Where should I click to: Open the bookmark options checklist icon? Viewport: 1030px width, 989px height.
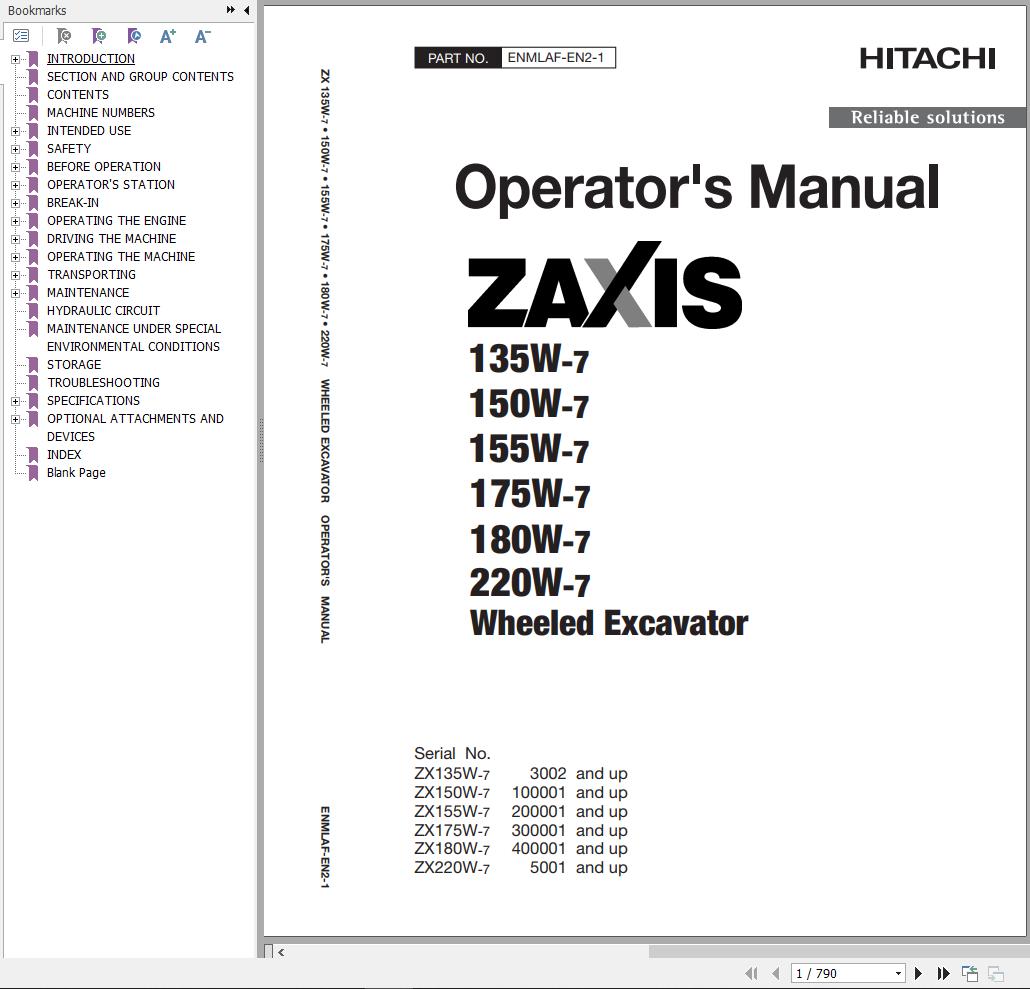tap(21, 35)
